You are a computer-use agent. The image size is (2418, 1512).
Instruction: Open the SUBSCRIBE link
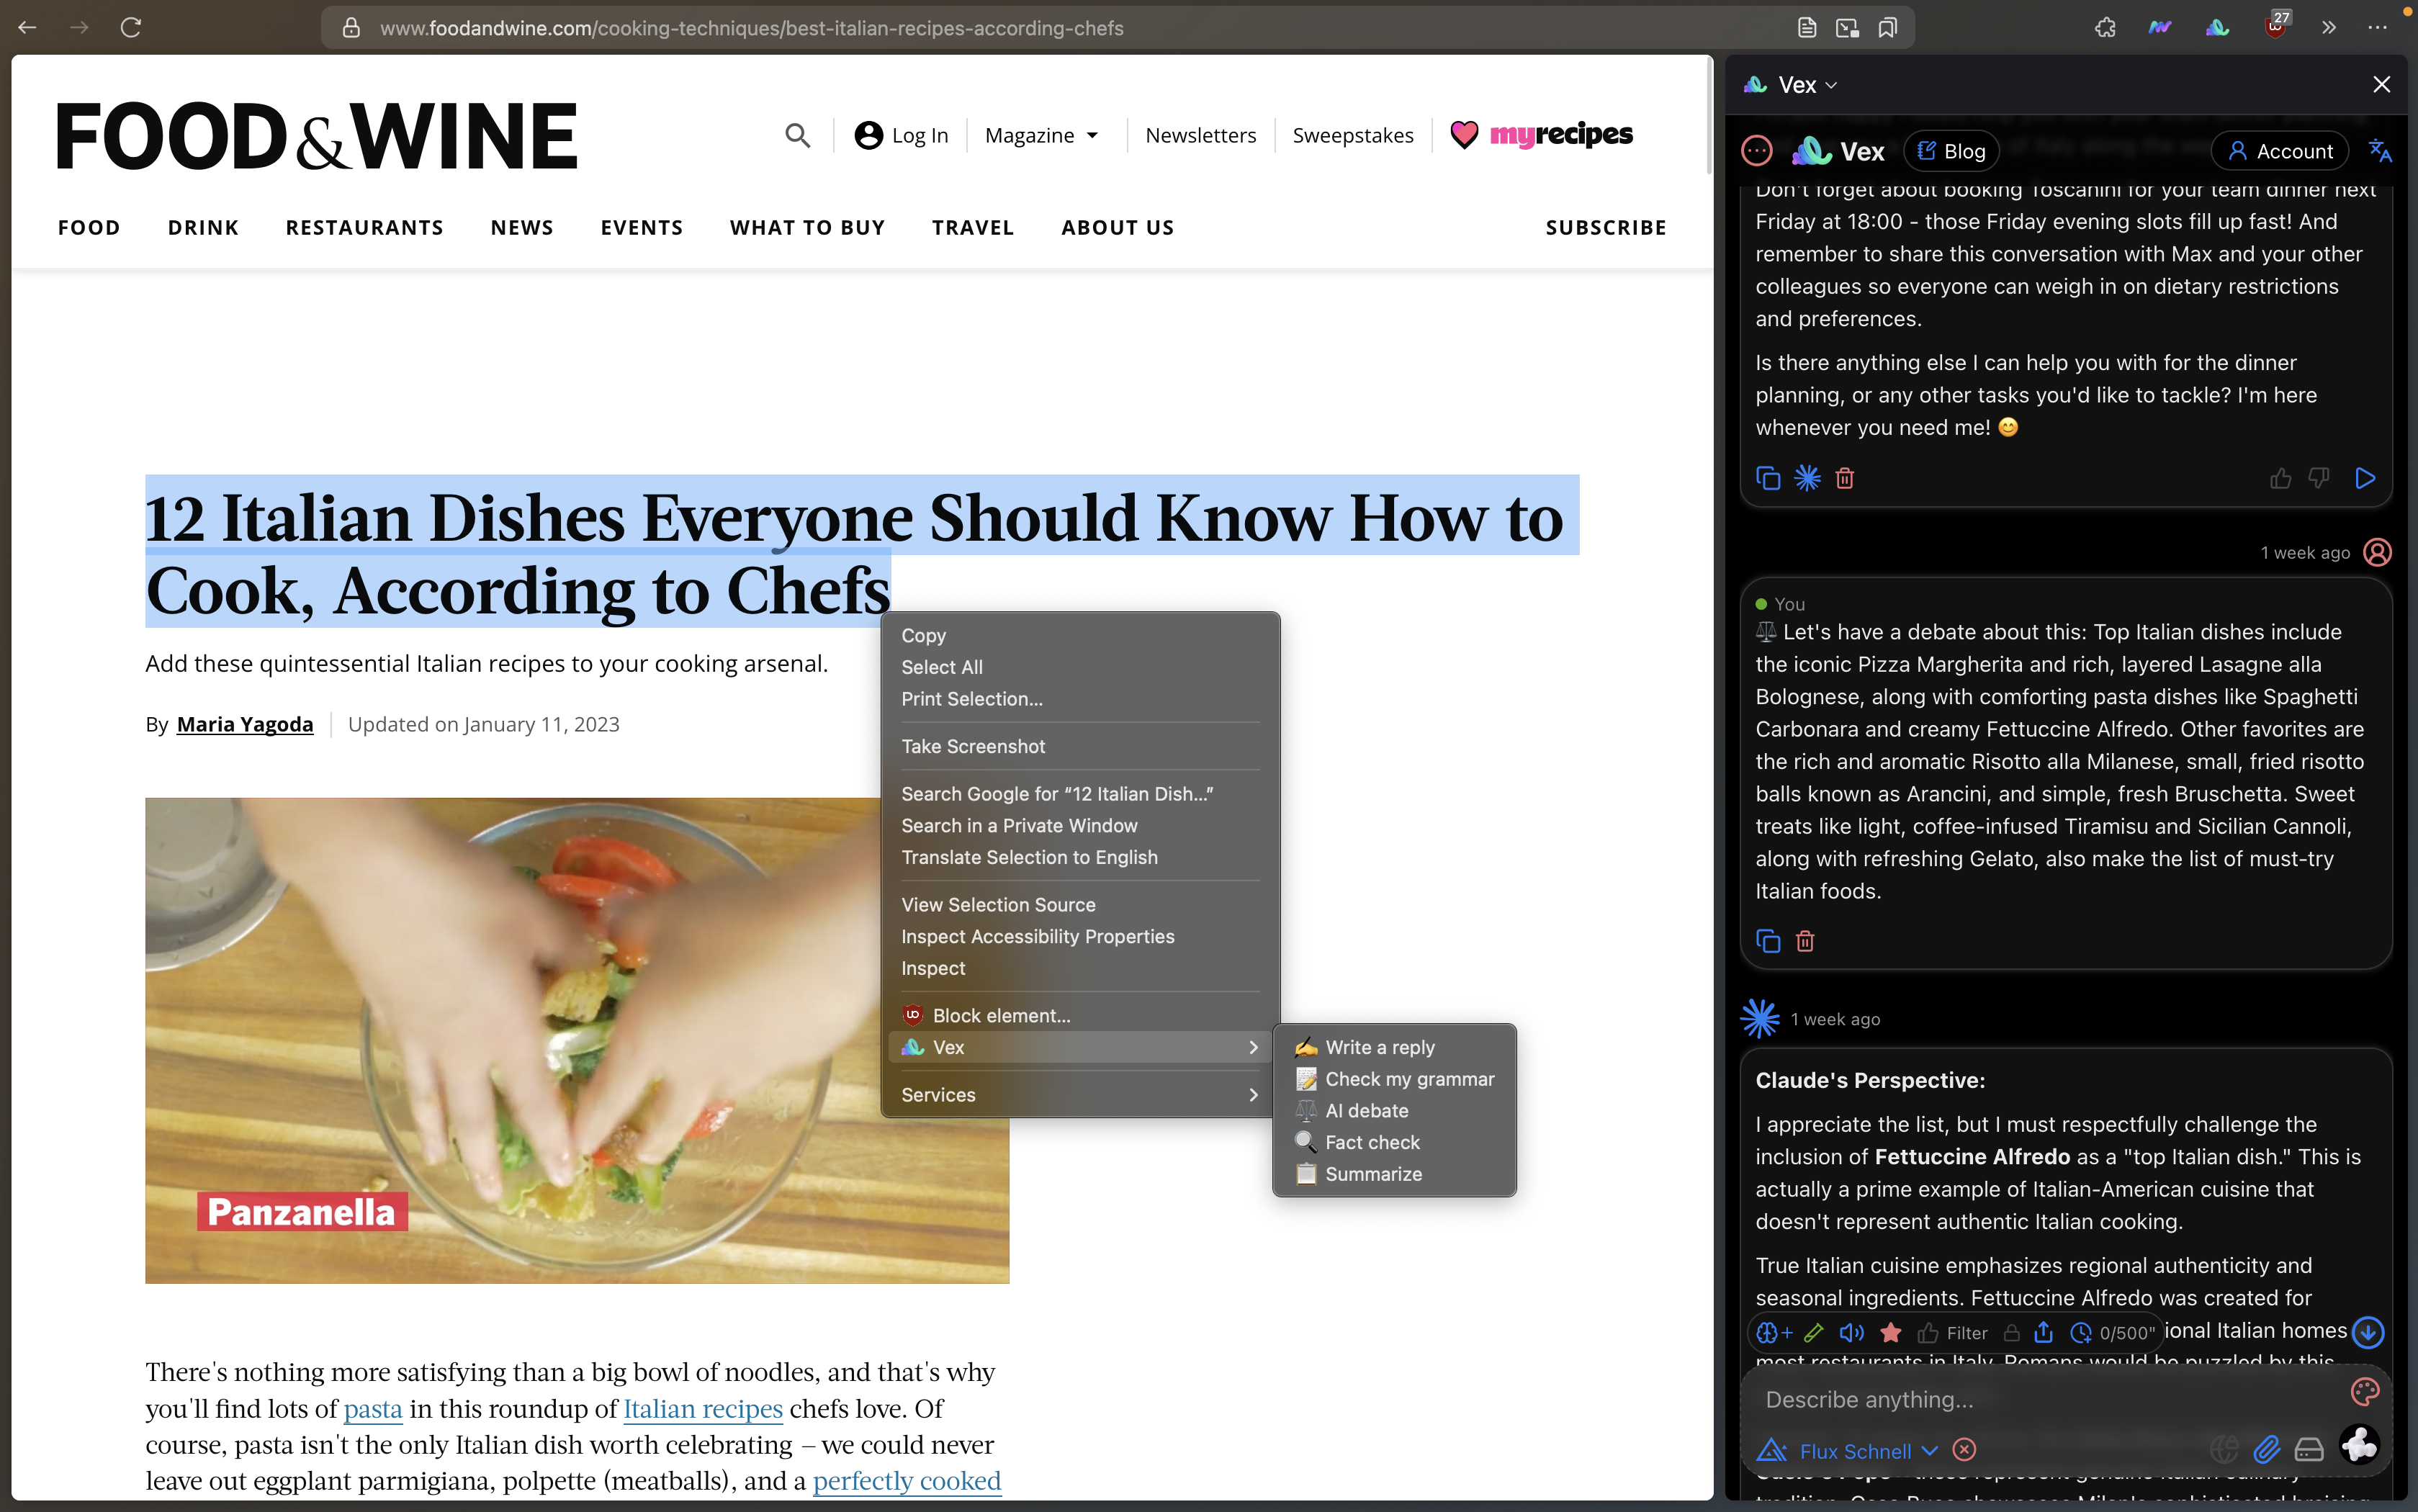click(1606, 228)
